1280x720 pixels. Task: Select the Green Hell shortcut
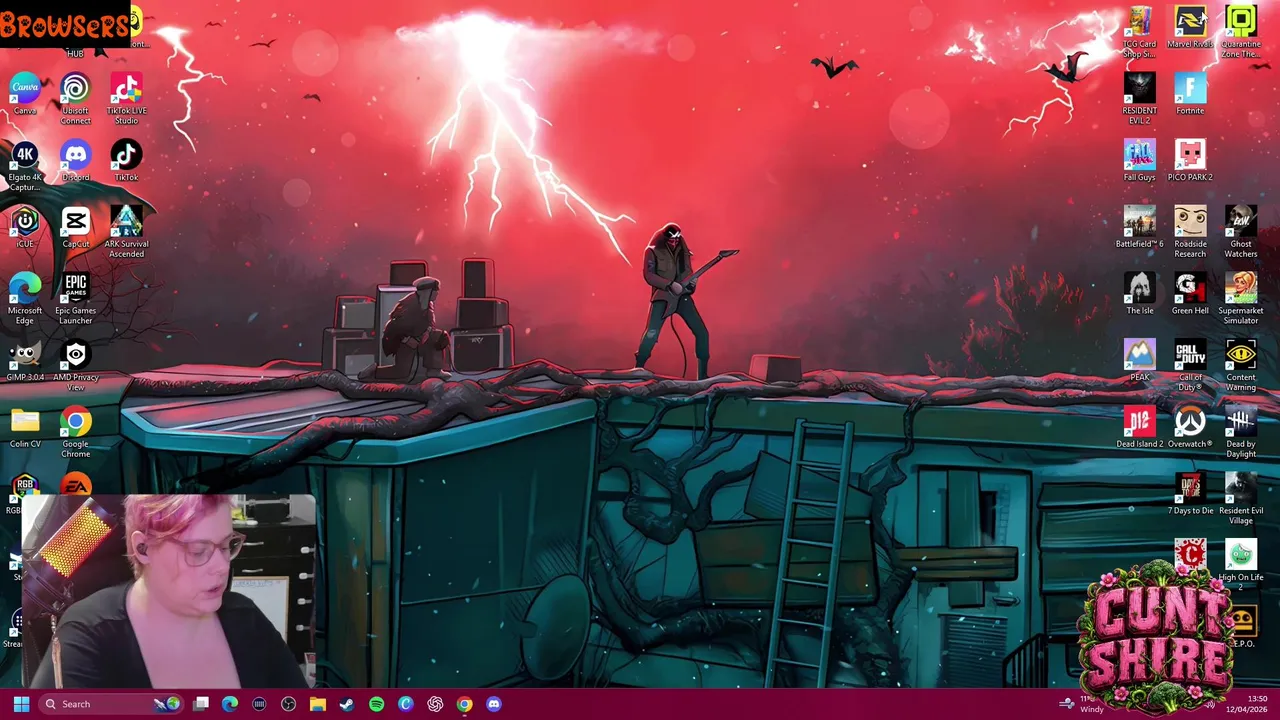tap(1190, 294)
